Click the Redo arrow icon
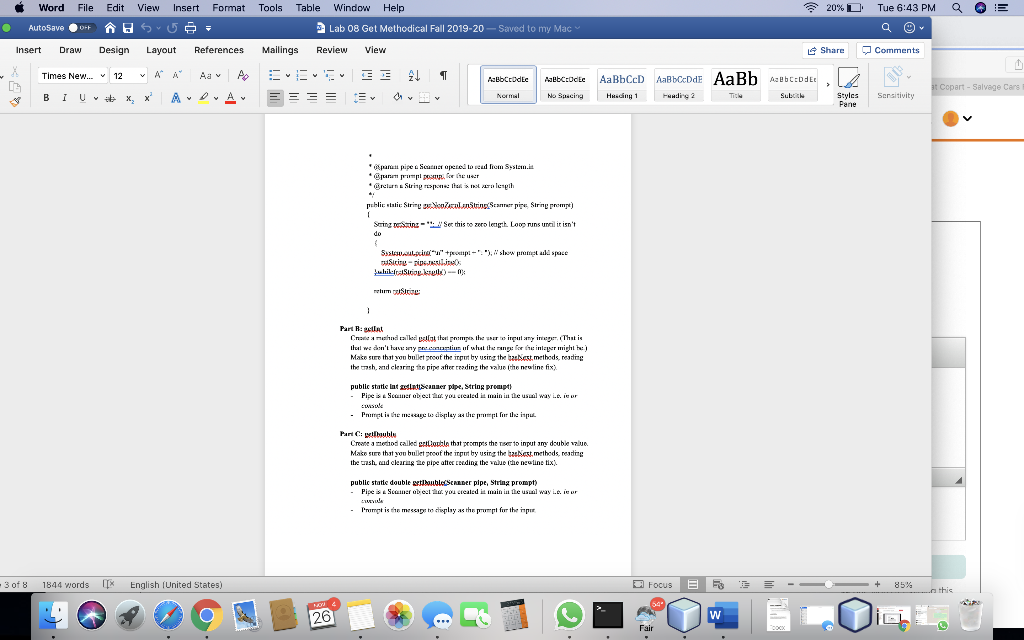The image size is (1024, 640). pyautogui.click(x=172, y=28)
